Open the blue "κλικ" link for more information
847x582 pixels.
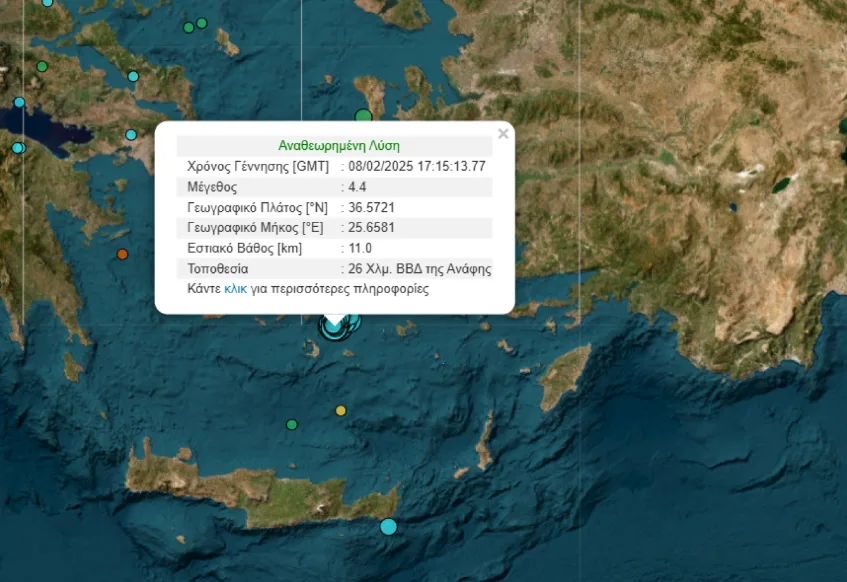click(x=235, y=289)
